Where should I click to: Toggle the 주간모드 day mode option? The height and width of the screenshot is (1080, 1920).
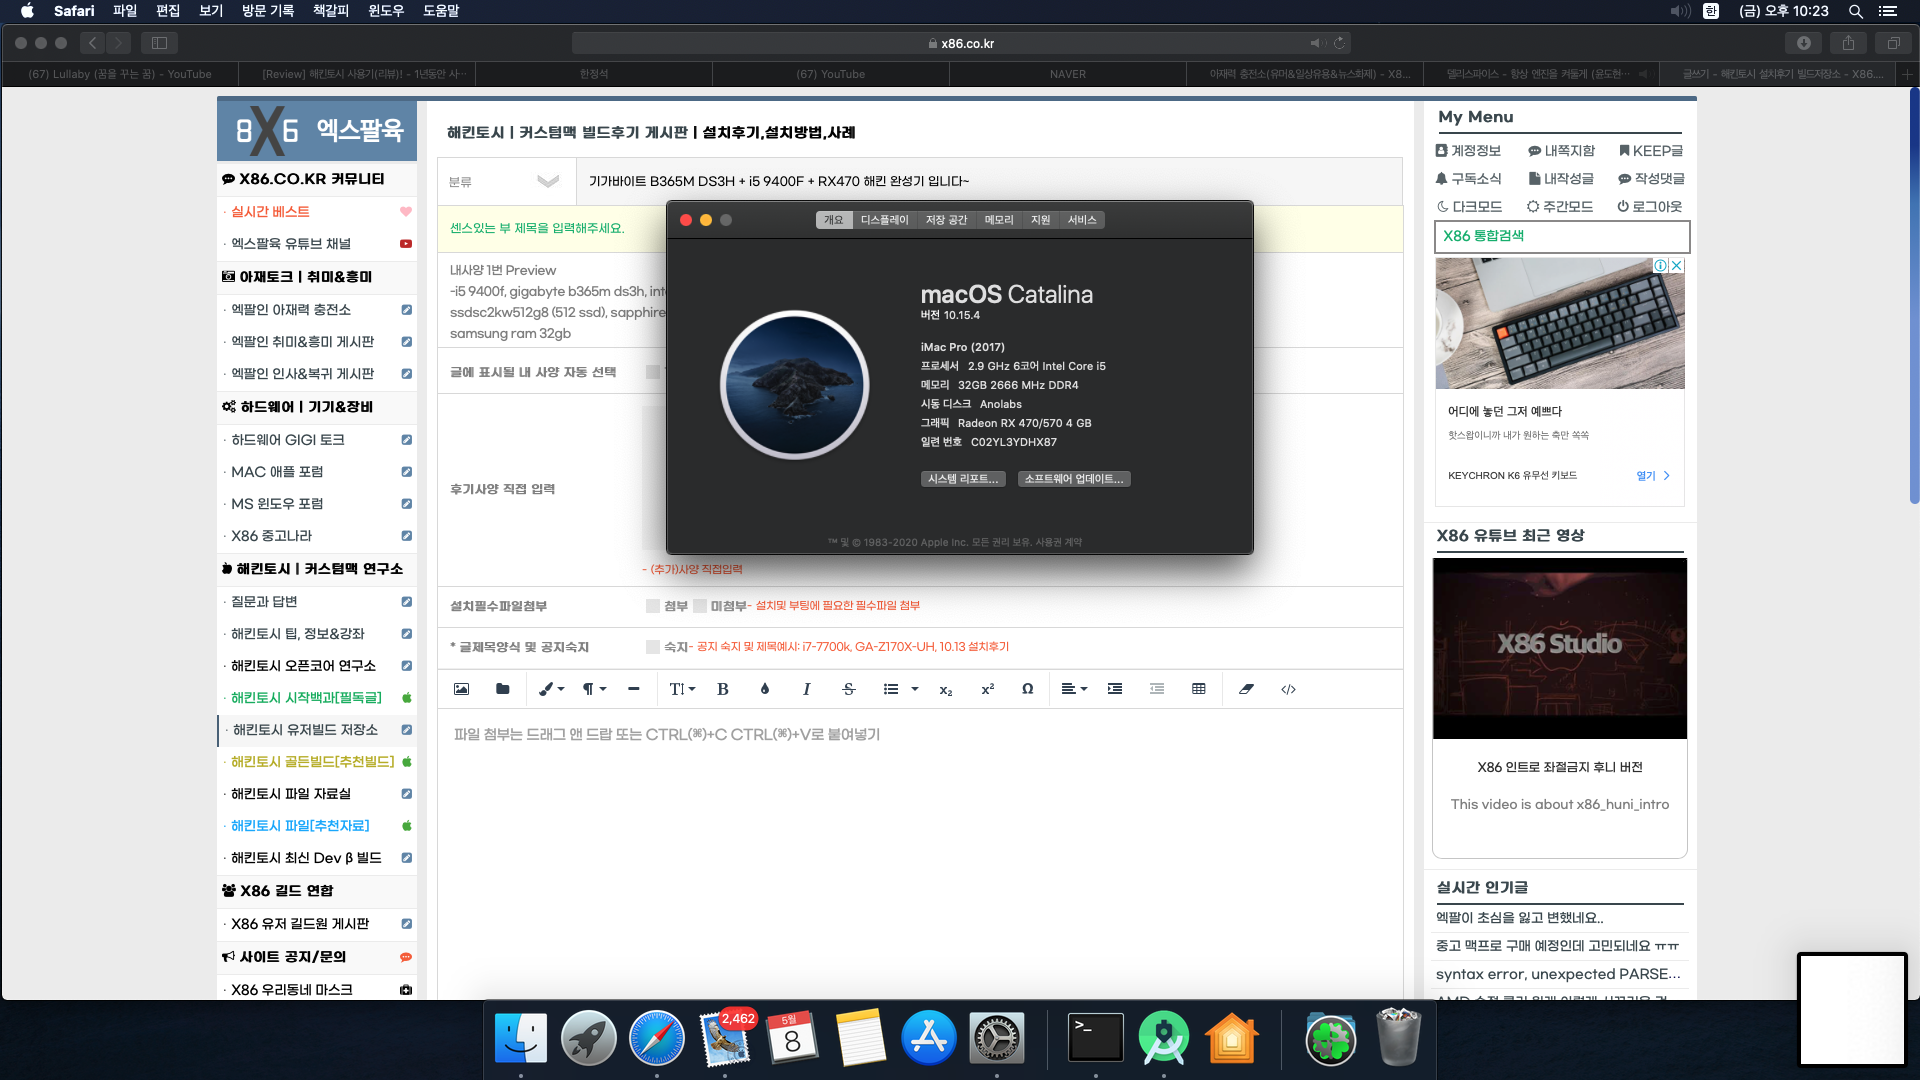pos(1560,207)
